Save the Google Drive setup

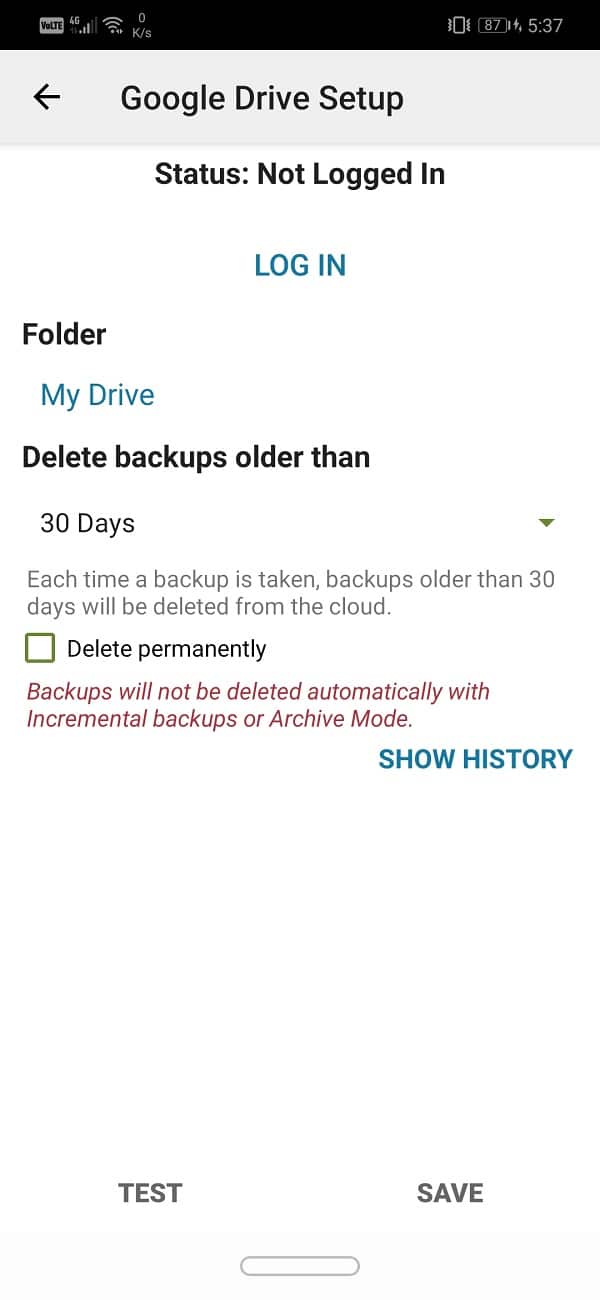(x=449, y=1192)
